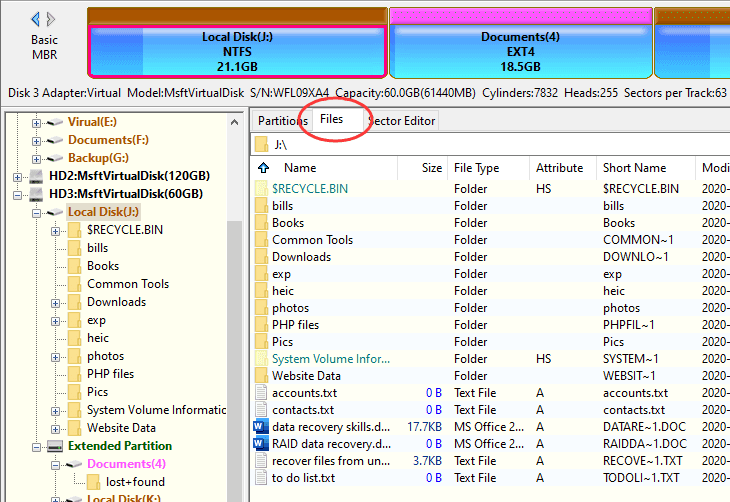Click the RAID data recovery Word document icon
730x502 pixels.
click(x=261, y=444)
